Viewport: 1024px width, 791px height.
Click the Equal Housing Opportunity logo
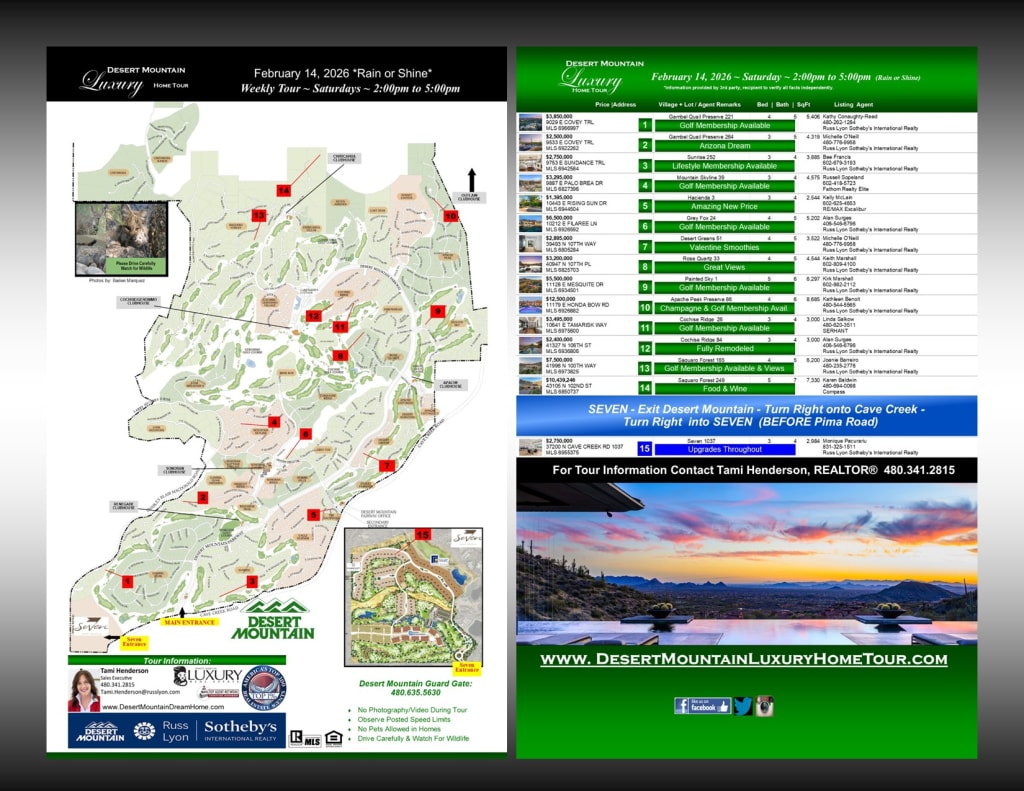[333, 738]
